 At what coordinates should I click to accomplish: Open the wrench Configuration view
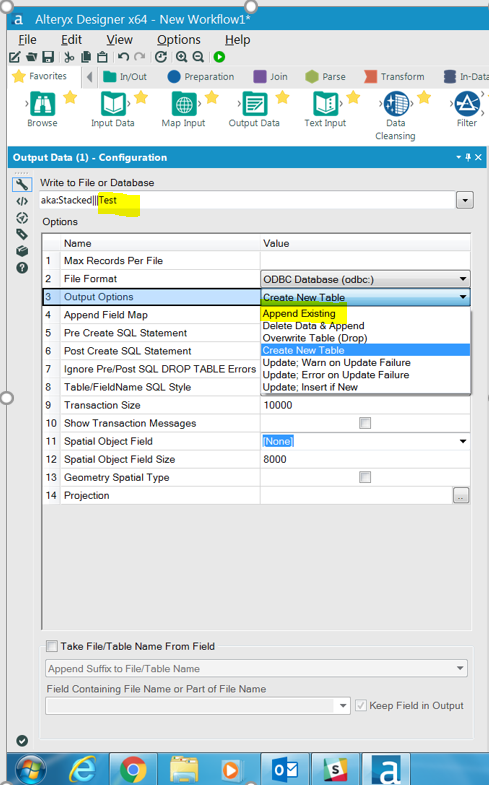pyautogui.click(x=22, y=184)
